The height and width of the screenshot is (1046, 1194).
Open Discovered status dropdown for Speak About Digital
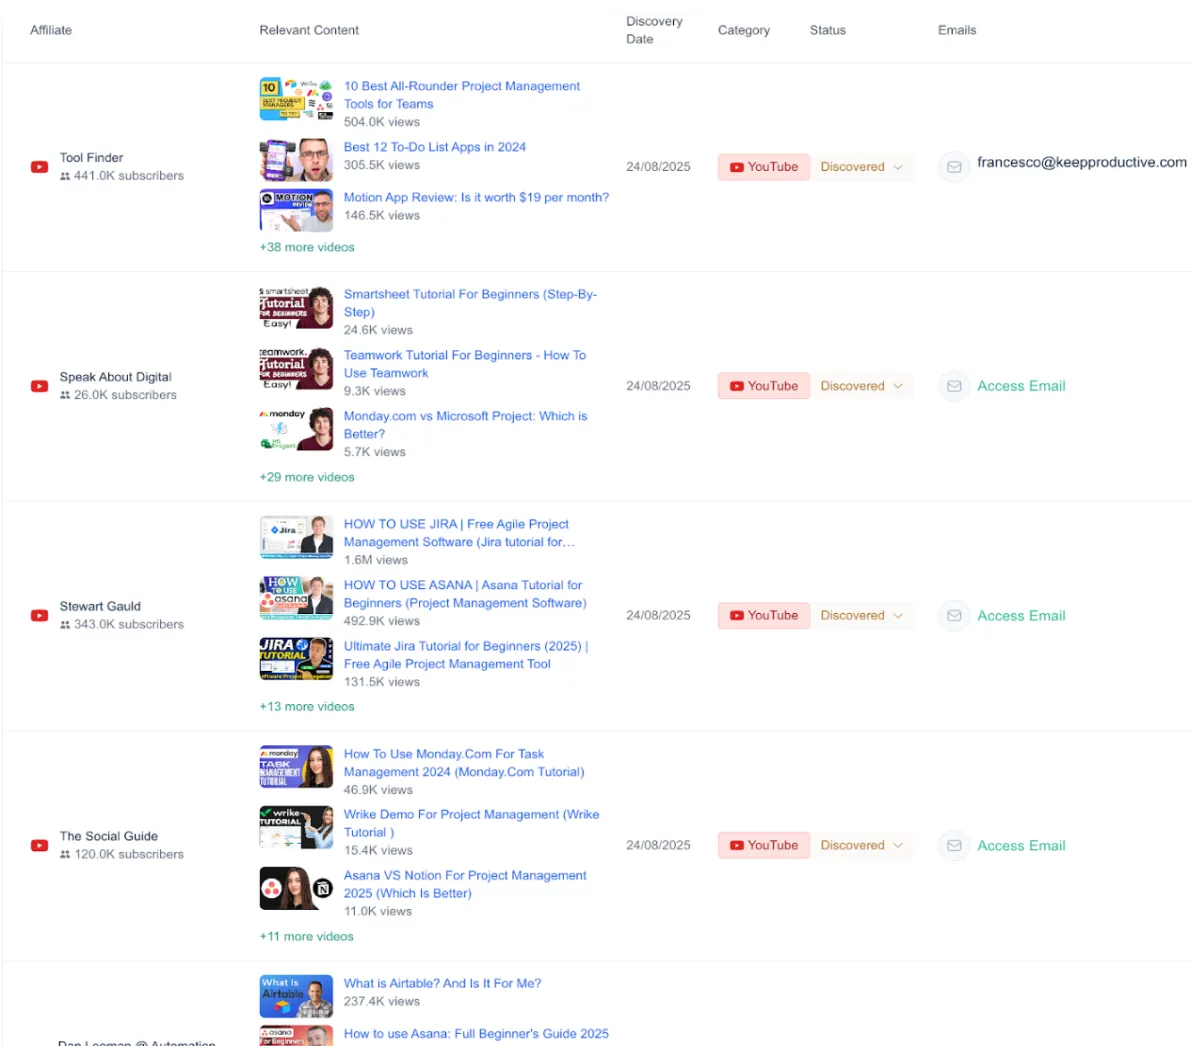[861, 386]
